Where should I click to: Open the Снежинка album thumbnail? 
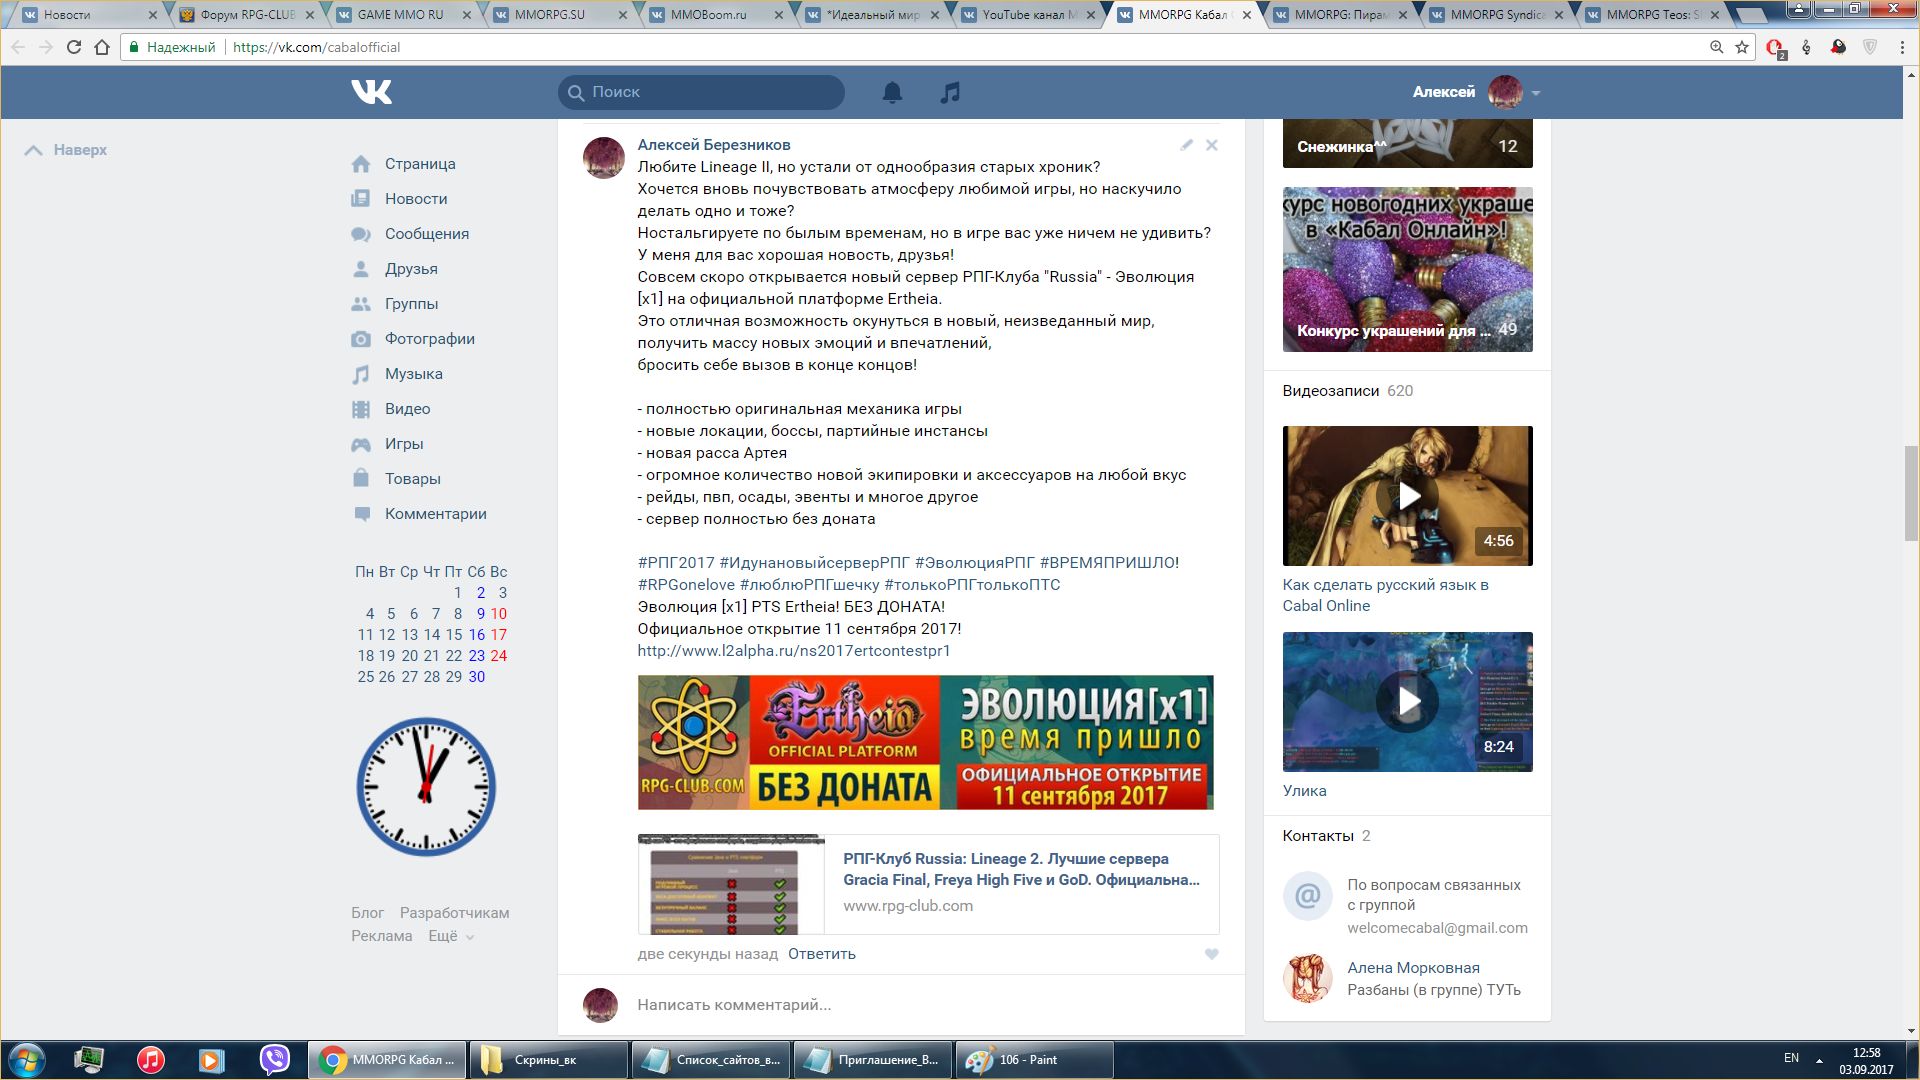[x=1407, y=143]
